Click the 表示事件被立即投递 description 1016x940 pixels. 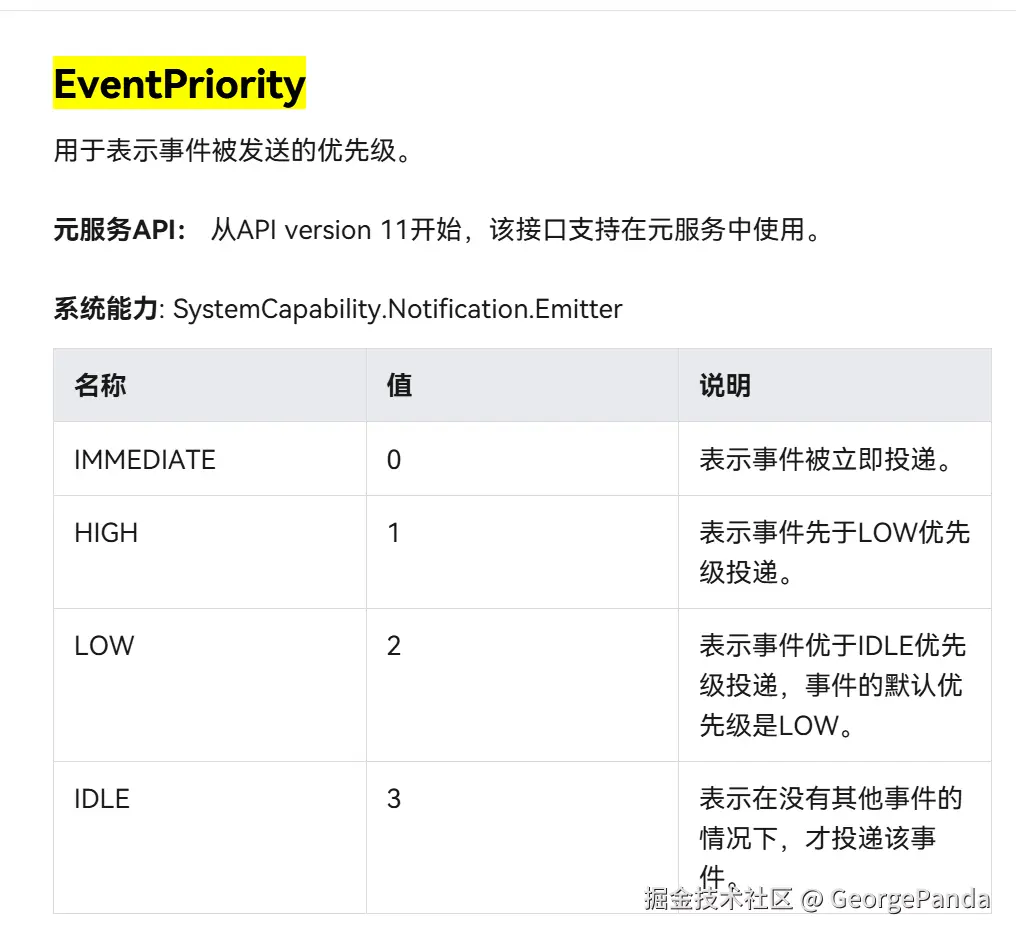(826, 460)
